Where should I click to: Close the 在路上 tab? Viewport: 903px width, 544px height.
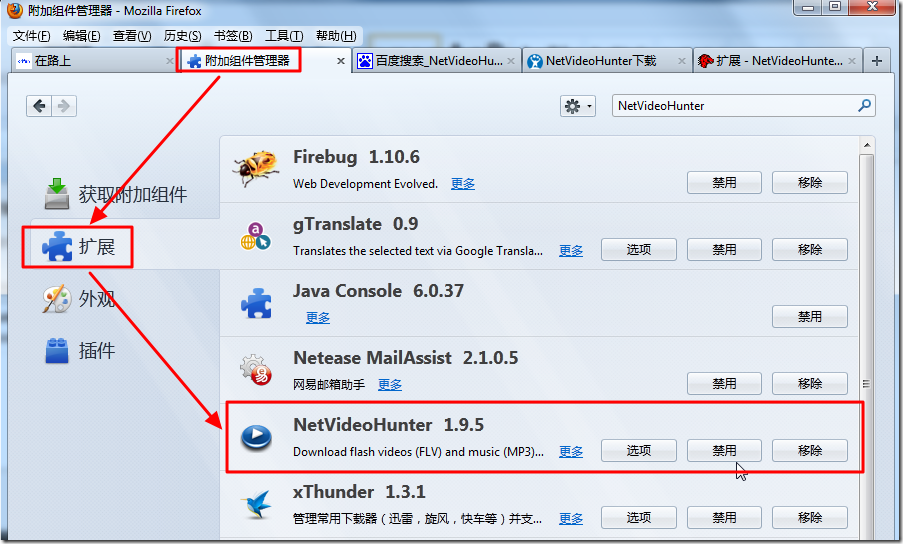click(x=169, y=61)
